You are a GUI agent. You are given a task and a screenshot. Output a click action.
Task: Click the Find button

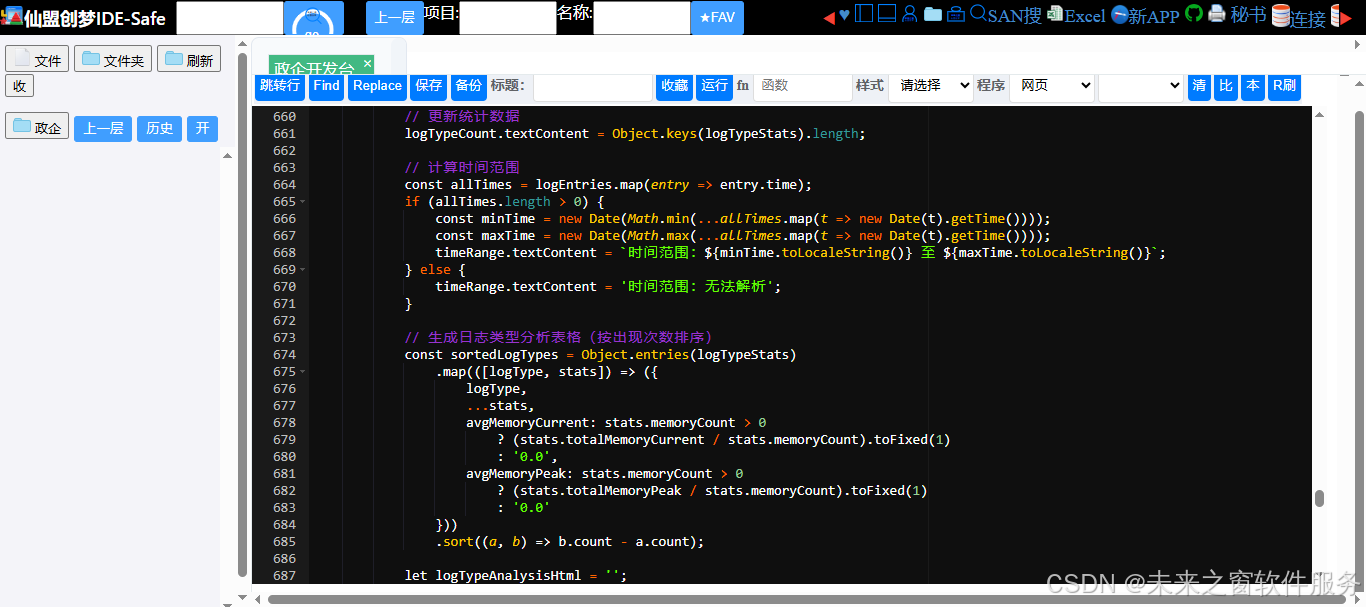326,86
